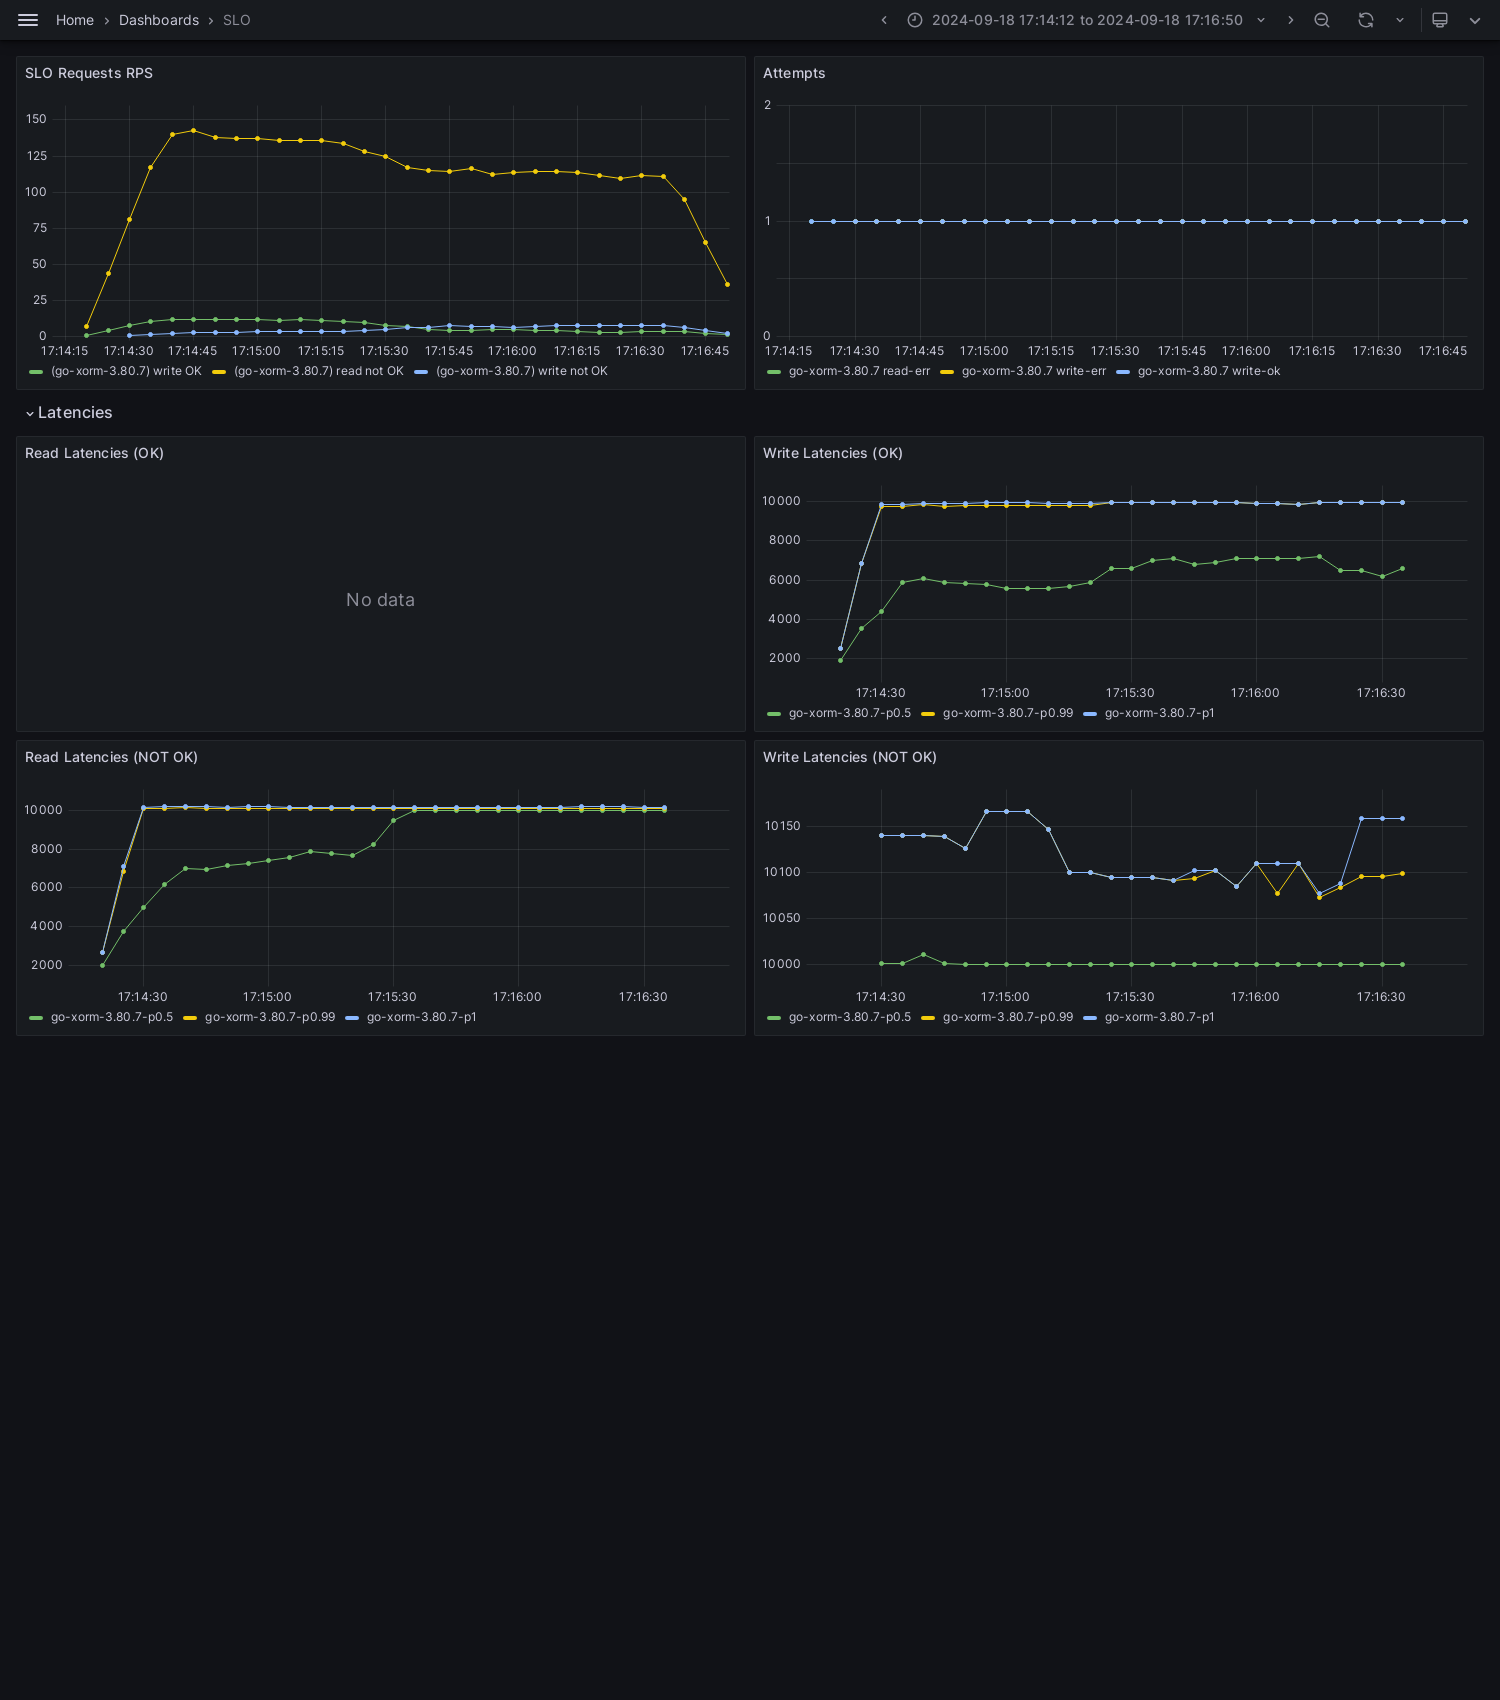Open the refresh interval dropdown
This screenshot has width=1500, height=1700.
1400,20
